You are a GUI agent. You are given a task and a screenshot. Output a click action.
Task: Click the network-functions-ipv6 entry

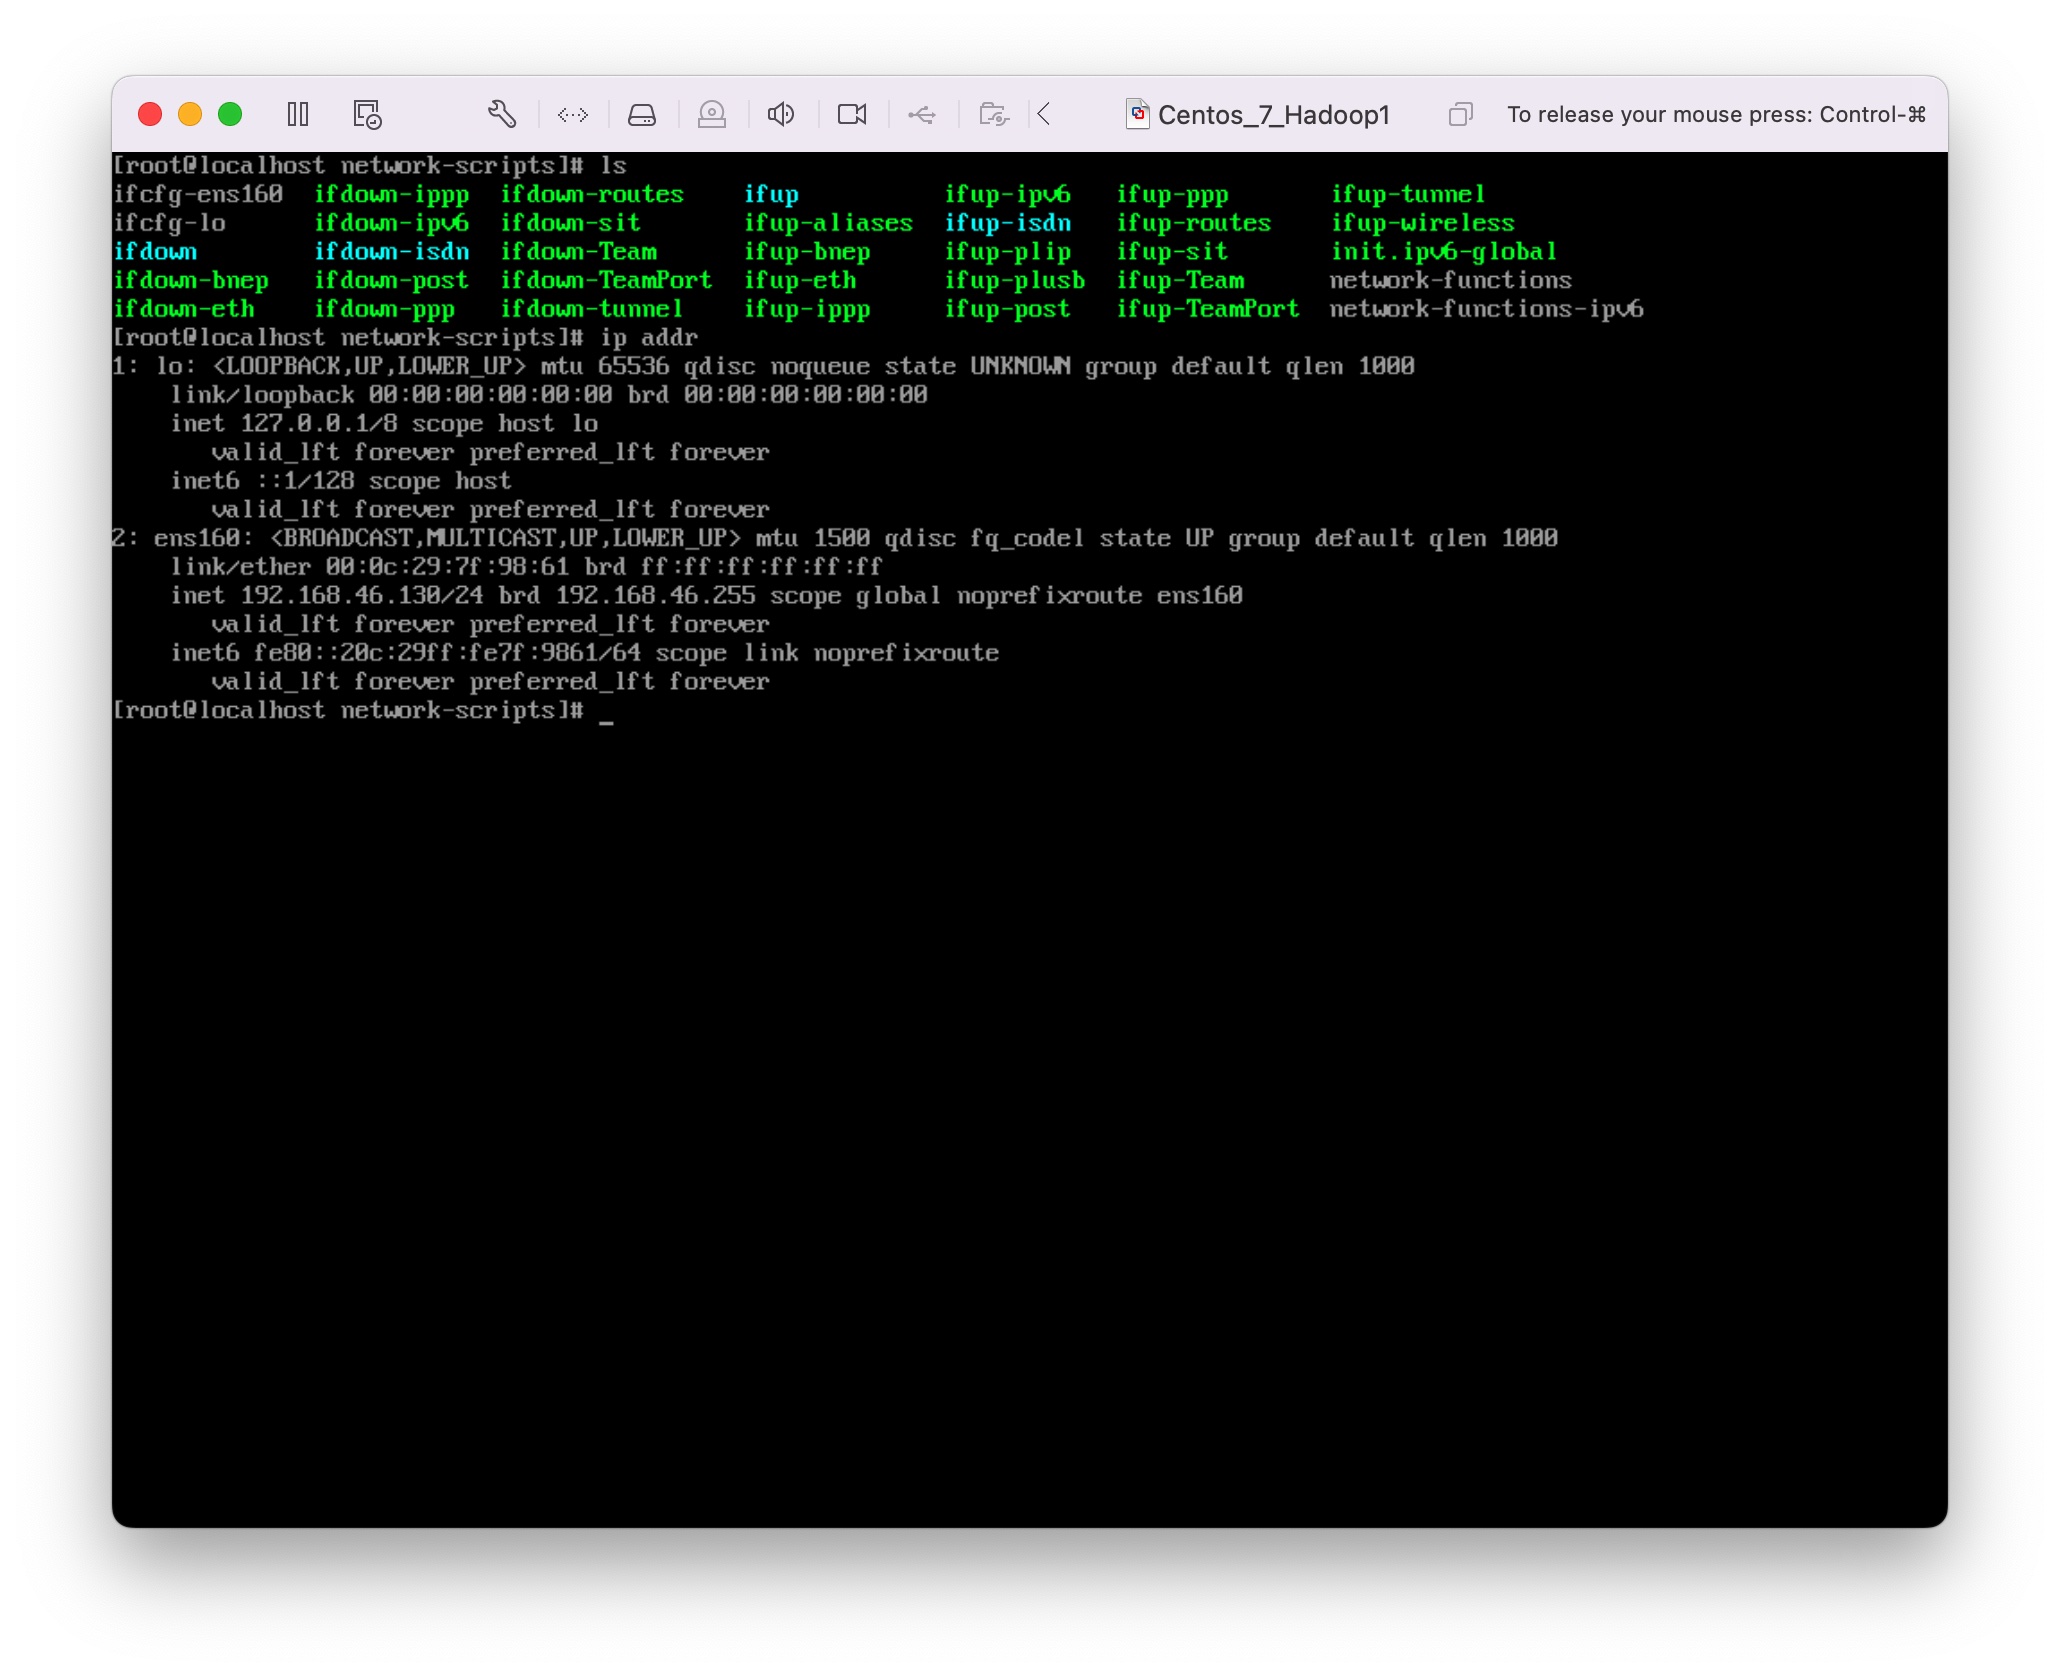point(1486,309)
